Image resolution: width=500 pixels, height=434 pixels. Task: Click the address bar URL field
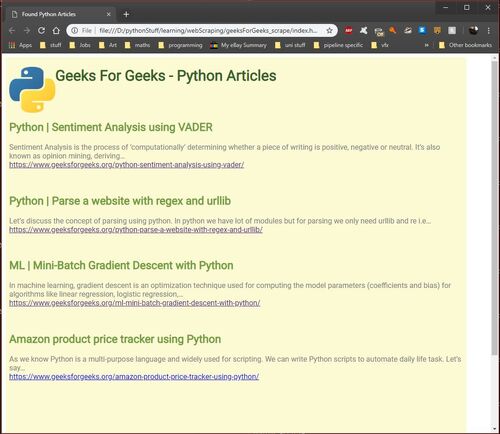[x=208, y=30]
